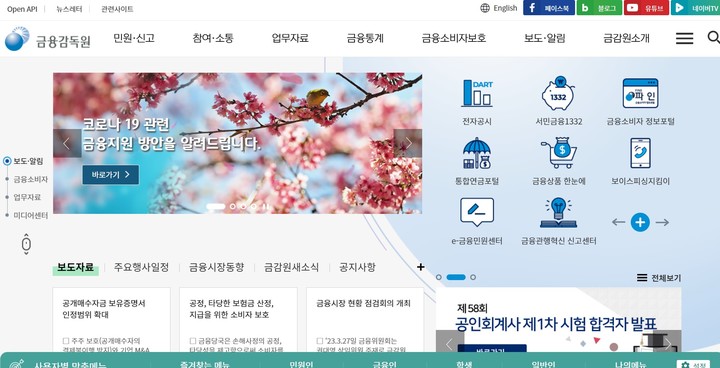Open 공개매수자금 보유증명서 인정범위 확대 article
The width and height of the screenshot is (720, 368).
coord(112,320)
